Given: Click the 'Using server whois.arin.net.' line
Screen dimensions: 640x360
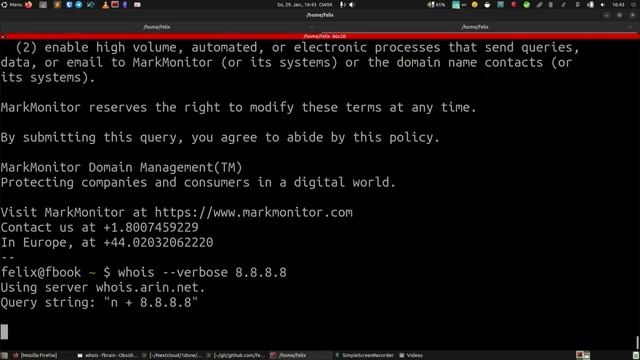Looking at the screenshot, I should coord(103,287).
